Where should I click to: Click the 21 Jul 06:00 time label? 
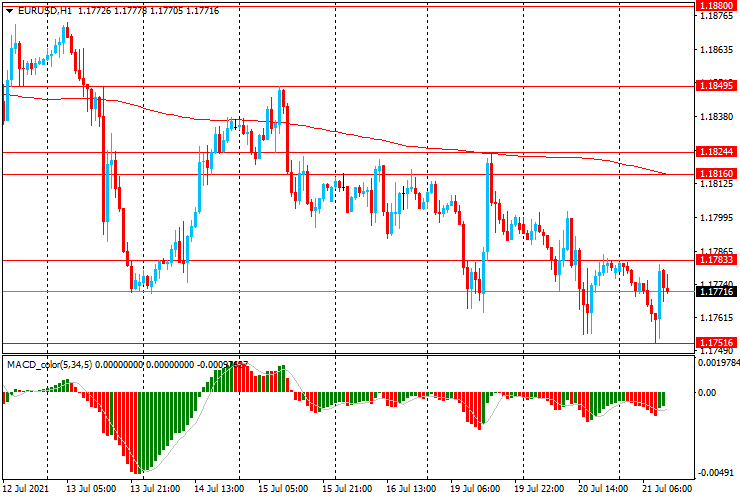click(x=667, y=488)
